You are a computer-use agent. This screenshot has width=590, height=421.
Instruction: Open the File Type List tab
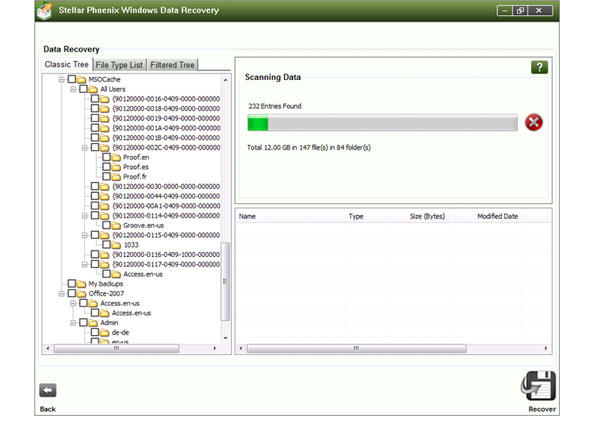(119, 65)
